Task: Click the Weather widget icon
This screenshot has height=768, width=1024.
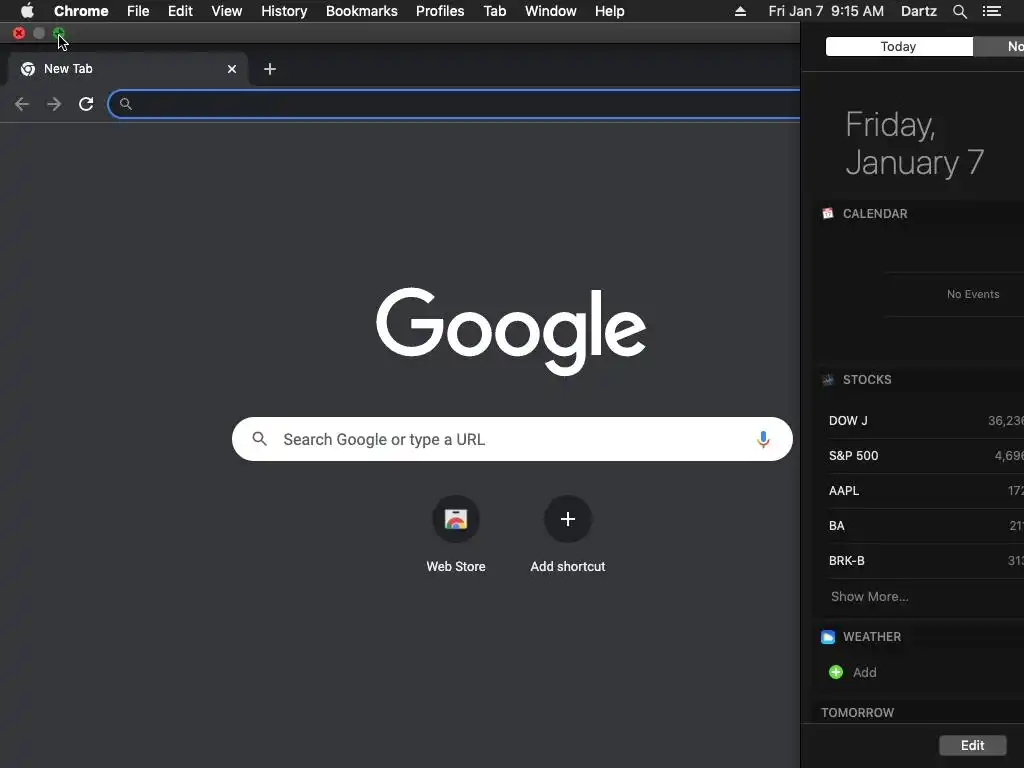Action: point(828,637)
